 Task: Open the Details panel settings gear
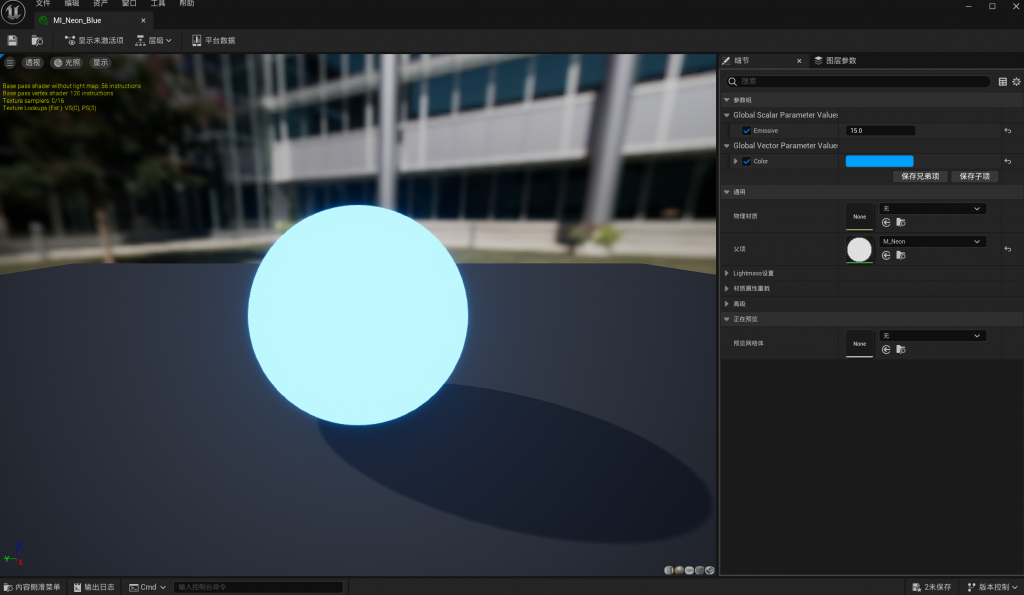pyautogui.click(x=1016, y=82)
